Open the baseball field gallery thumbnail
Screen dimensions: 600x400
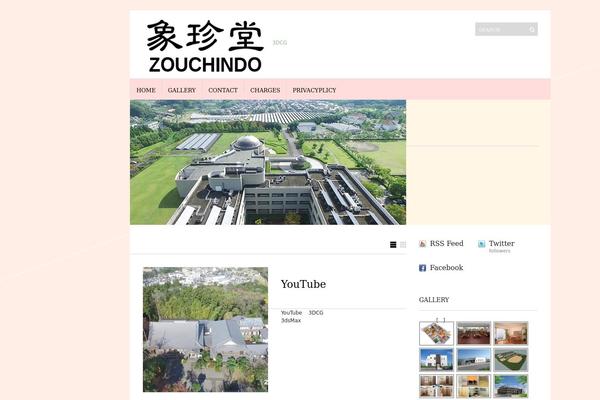(x=510, y=360)
